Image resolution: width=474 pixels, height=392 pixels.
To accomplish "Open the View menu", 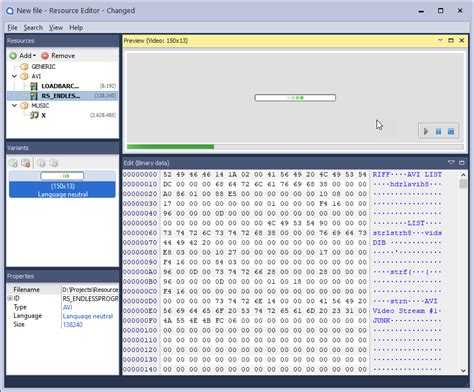I will [x=56, y=28].
